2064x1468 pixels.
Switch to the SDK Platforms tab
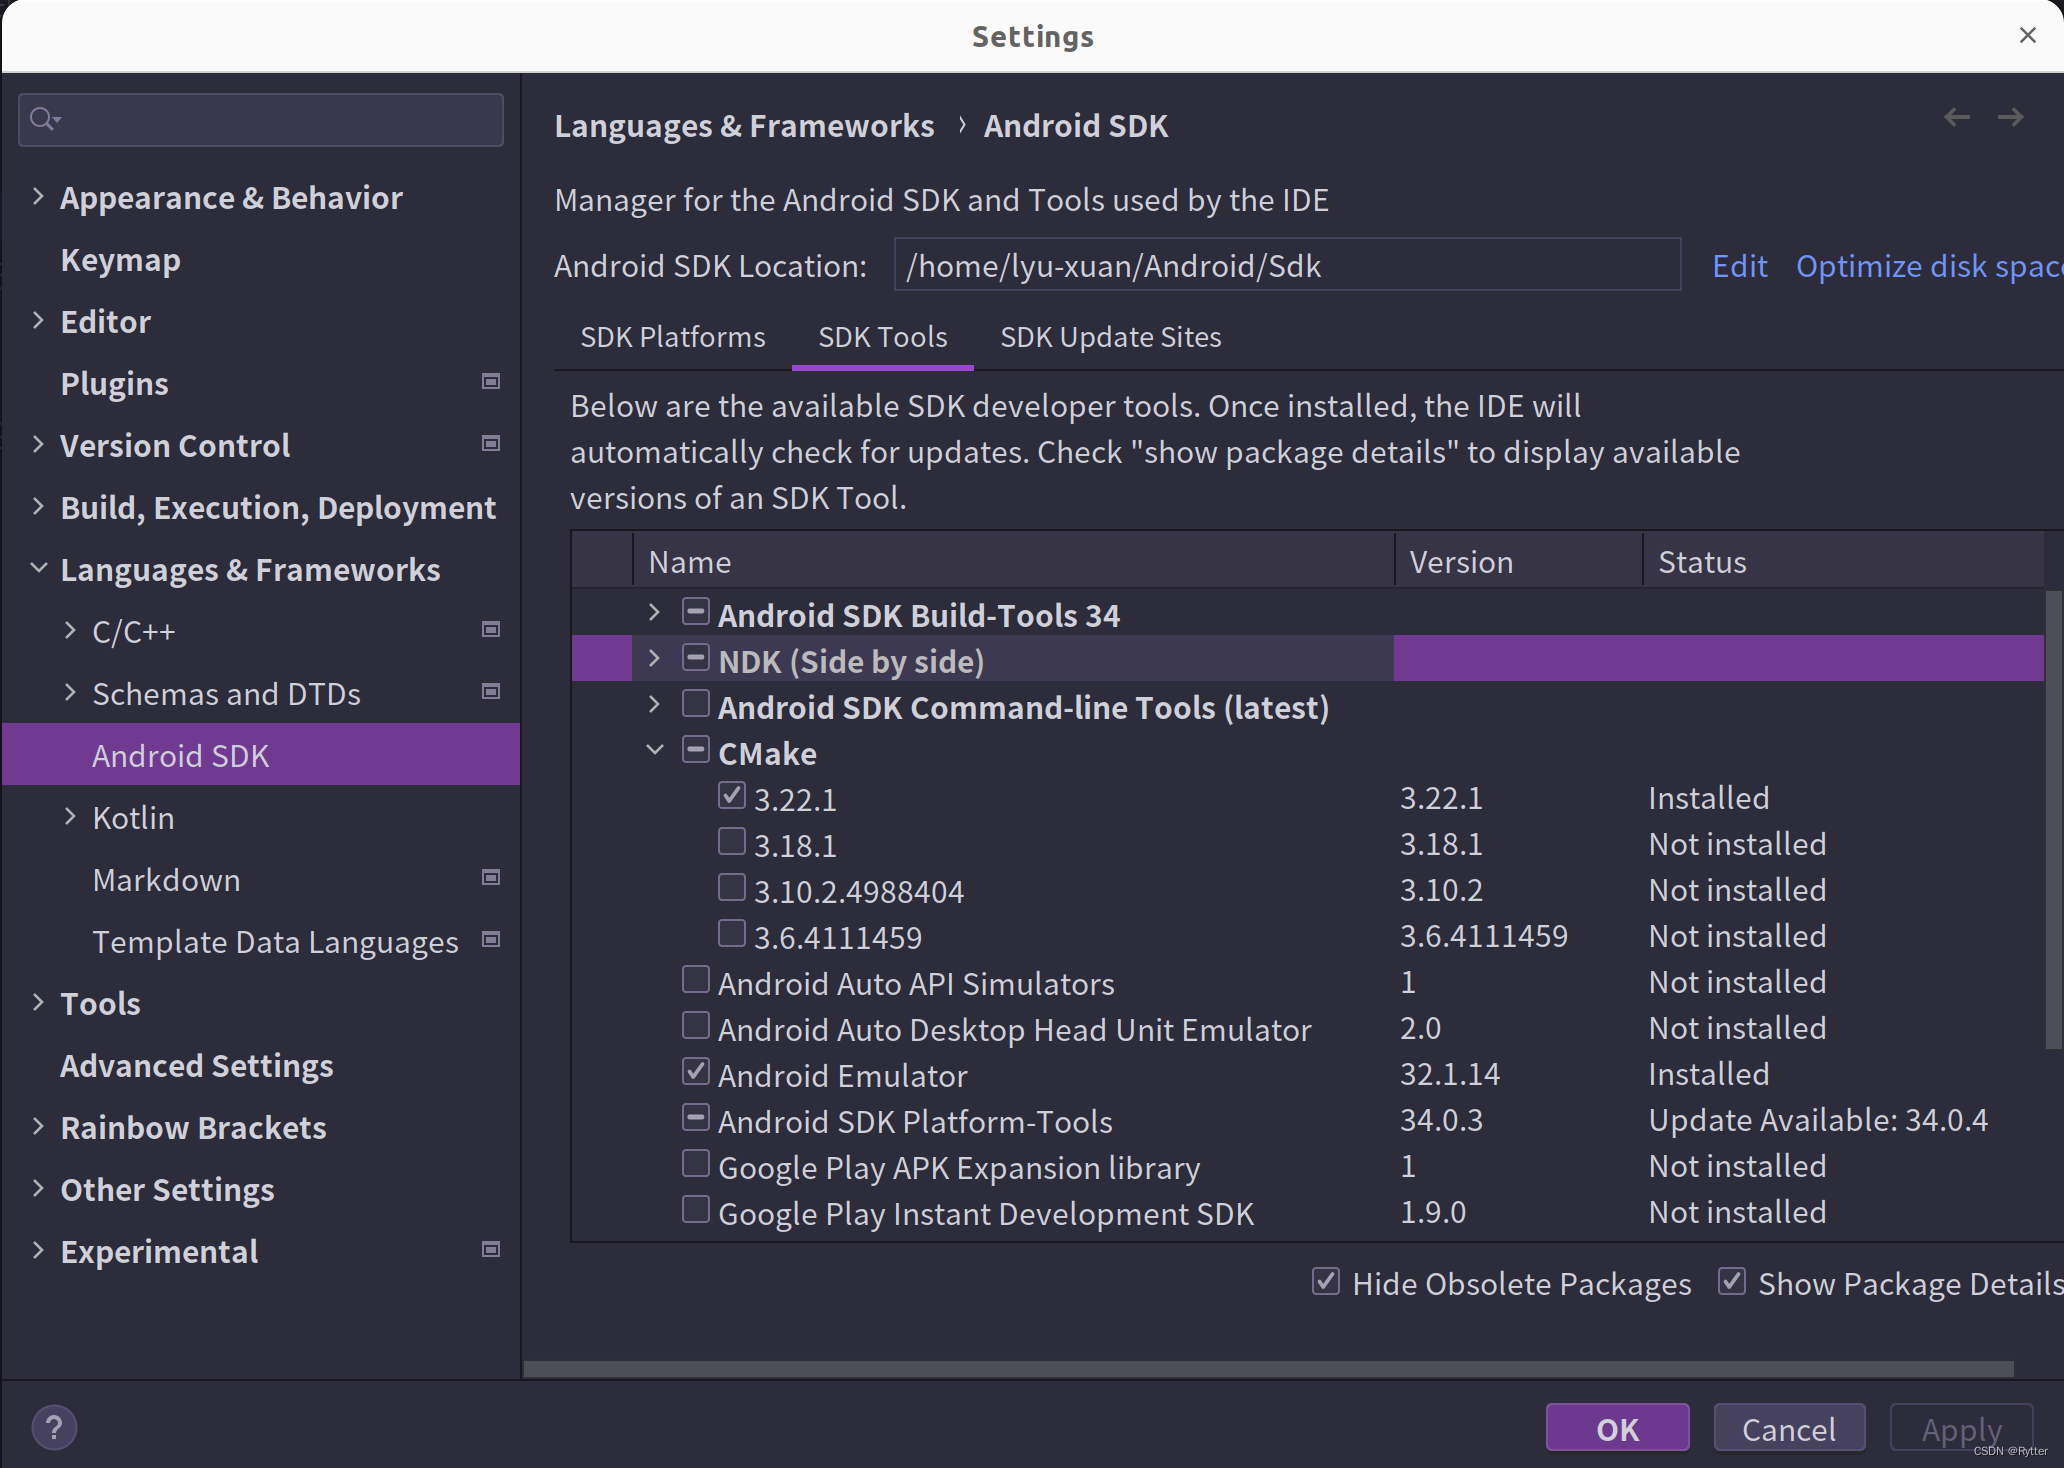(x=673, y=337)
